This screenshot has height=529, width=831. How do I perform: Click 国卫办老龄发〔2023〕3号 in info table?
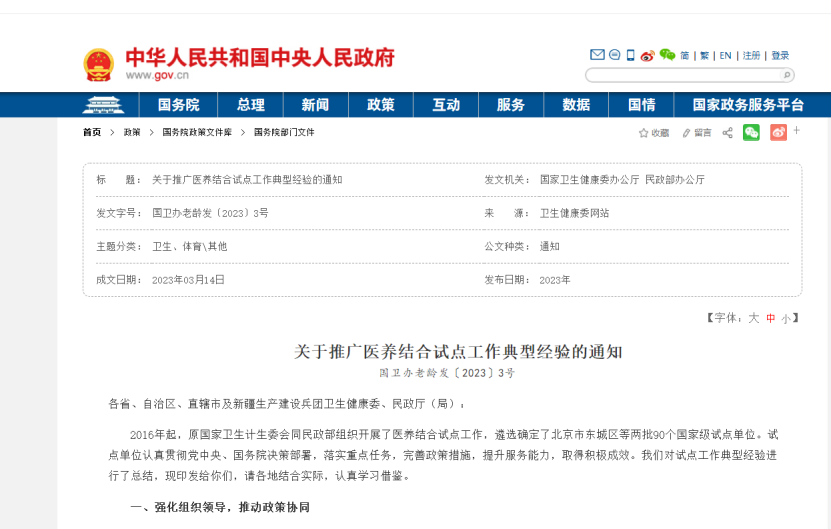pos(210,213)
